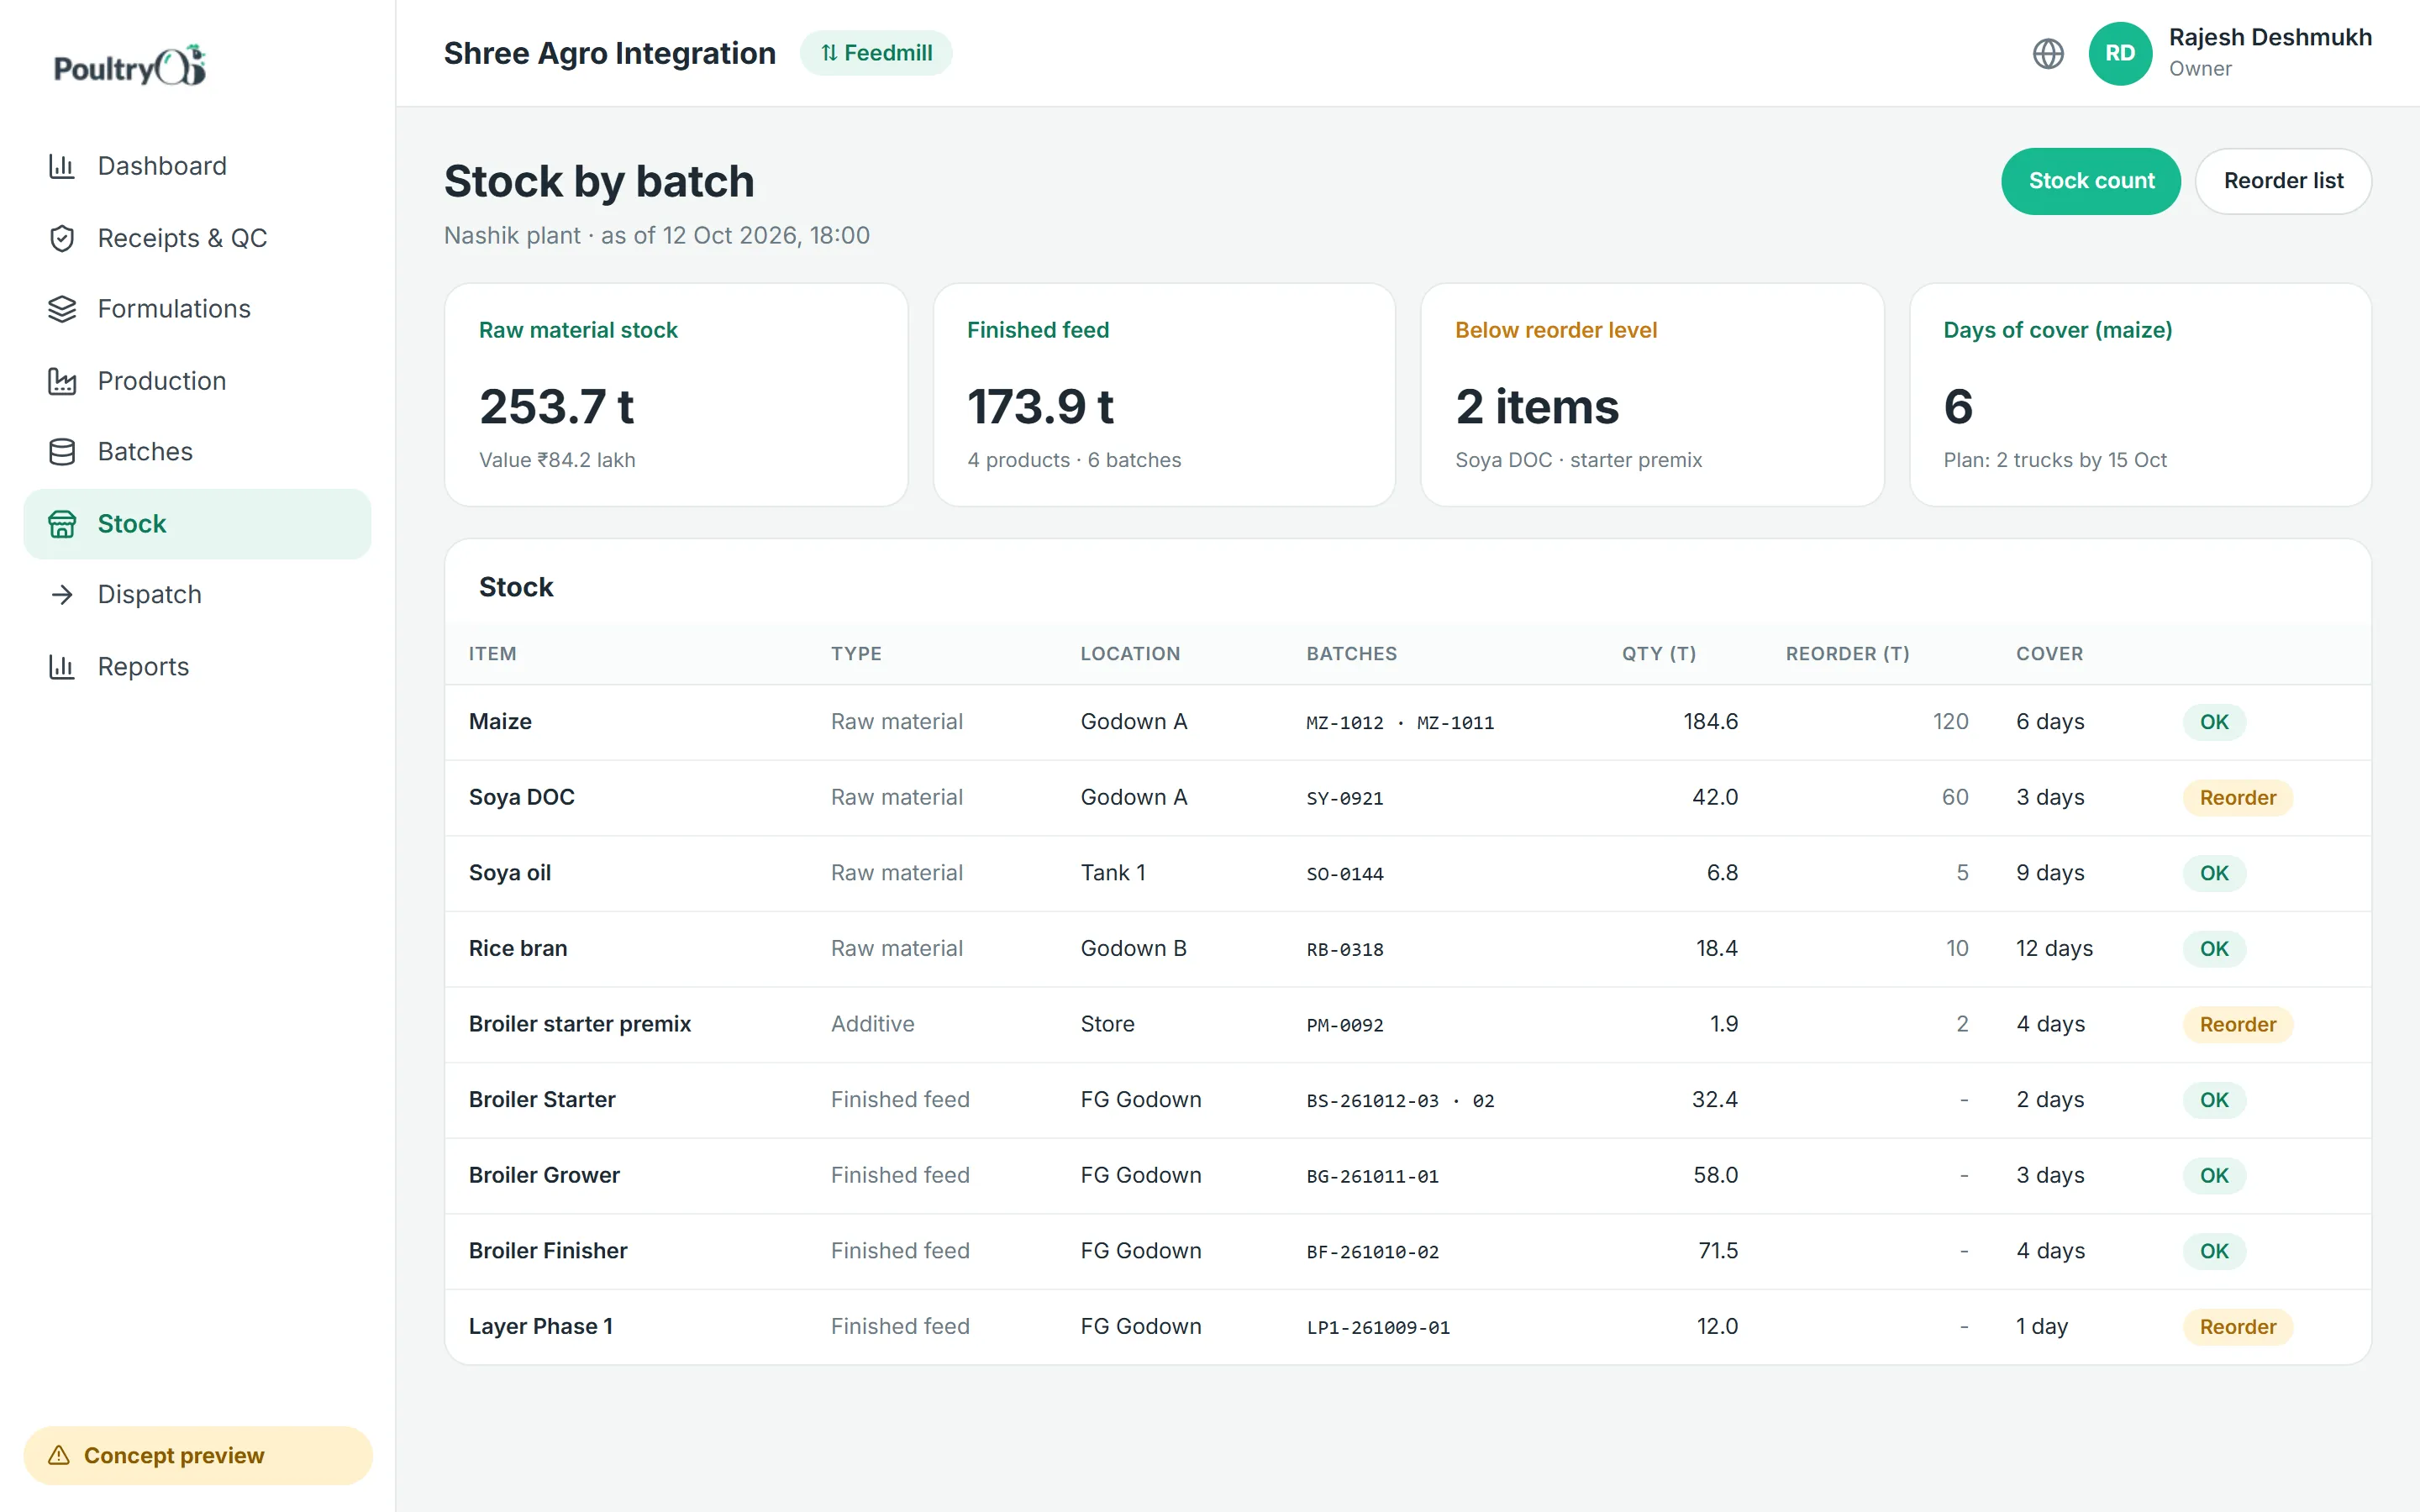This screenshot has height=1512, width=2420.
Task: Open Receipts & QC section
Action: click(x=197, y=238)
